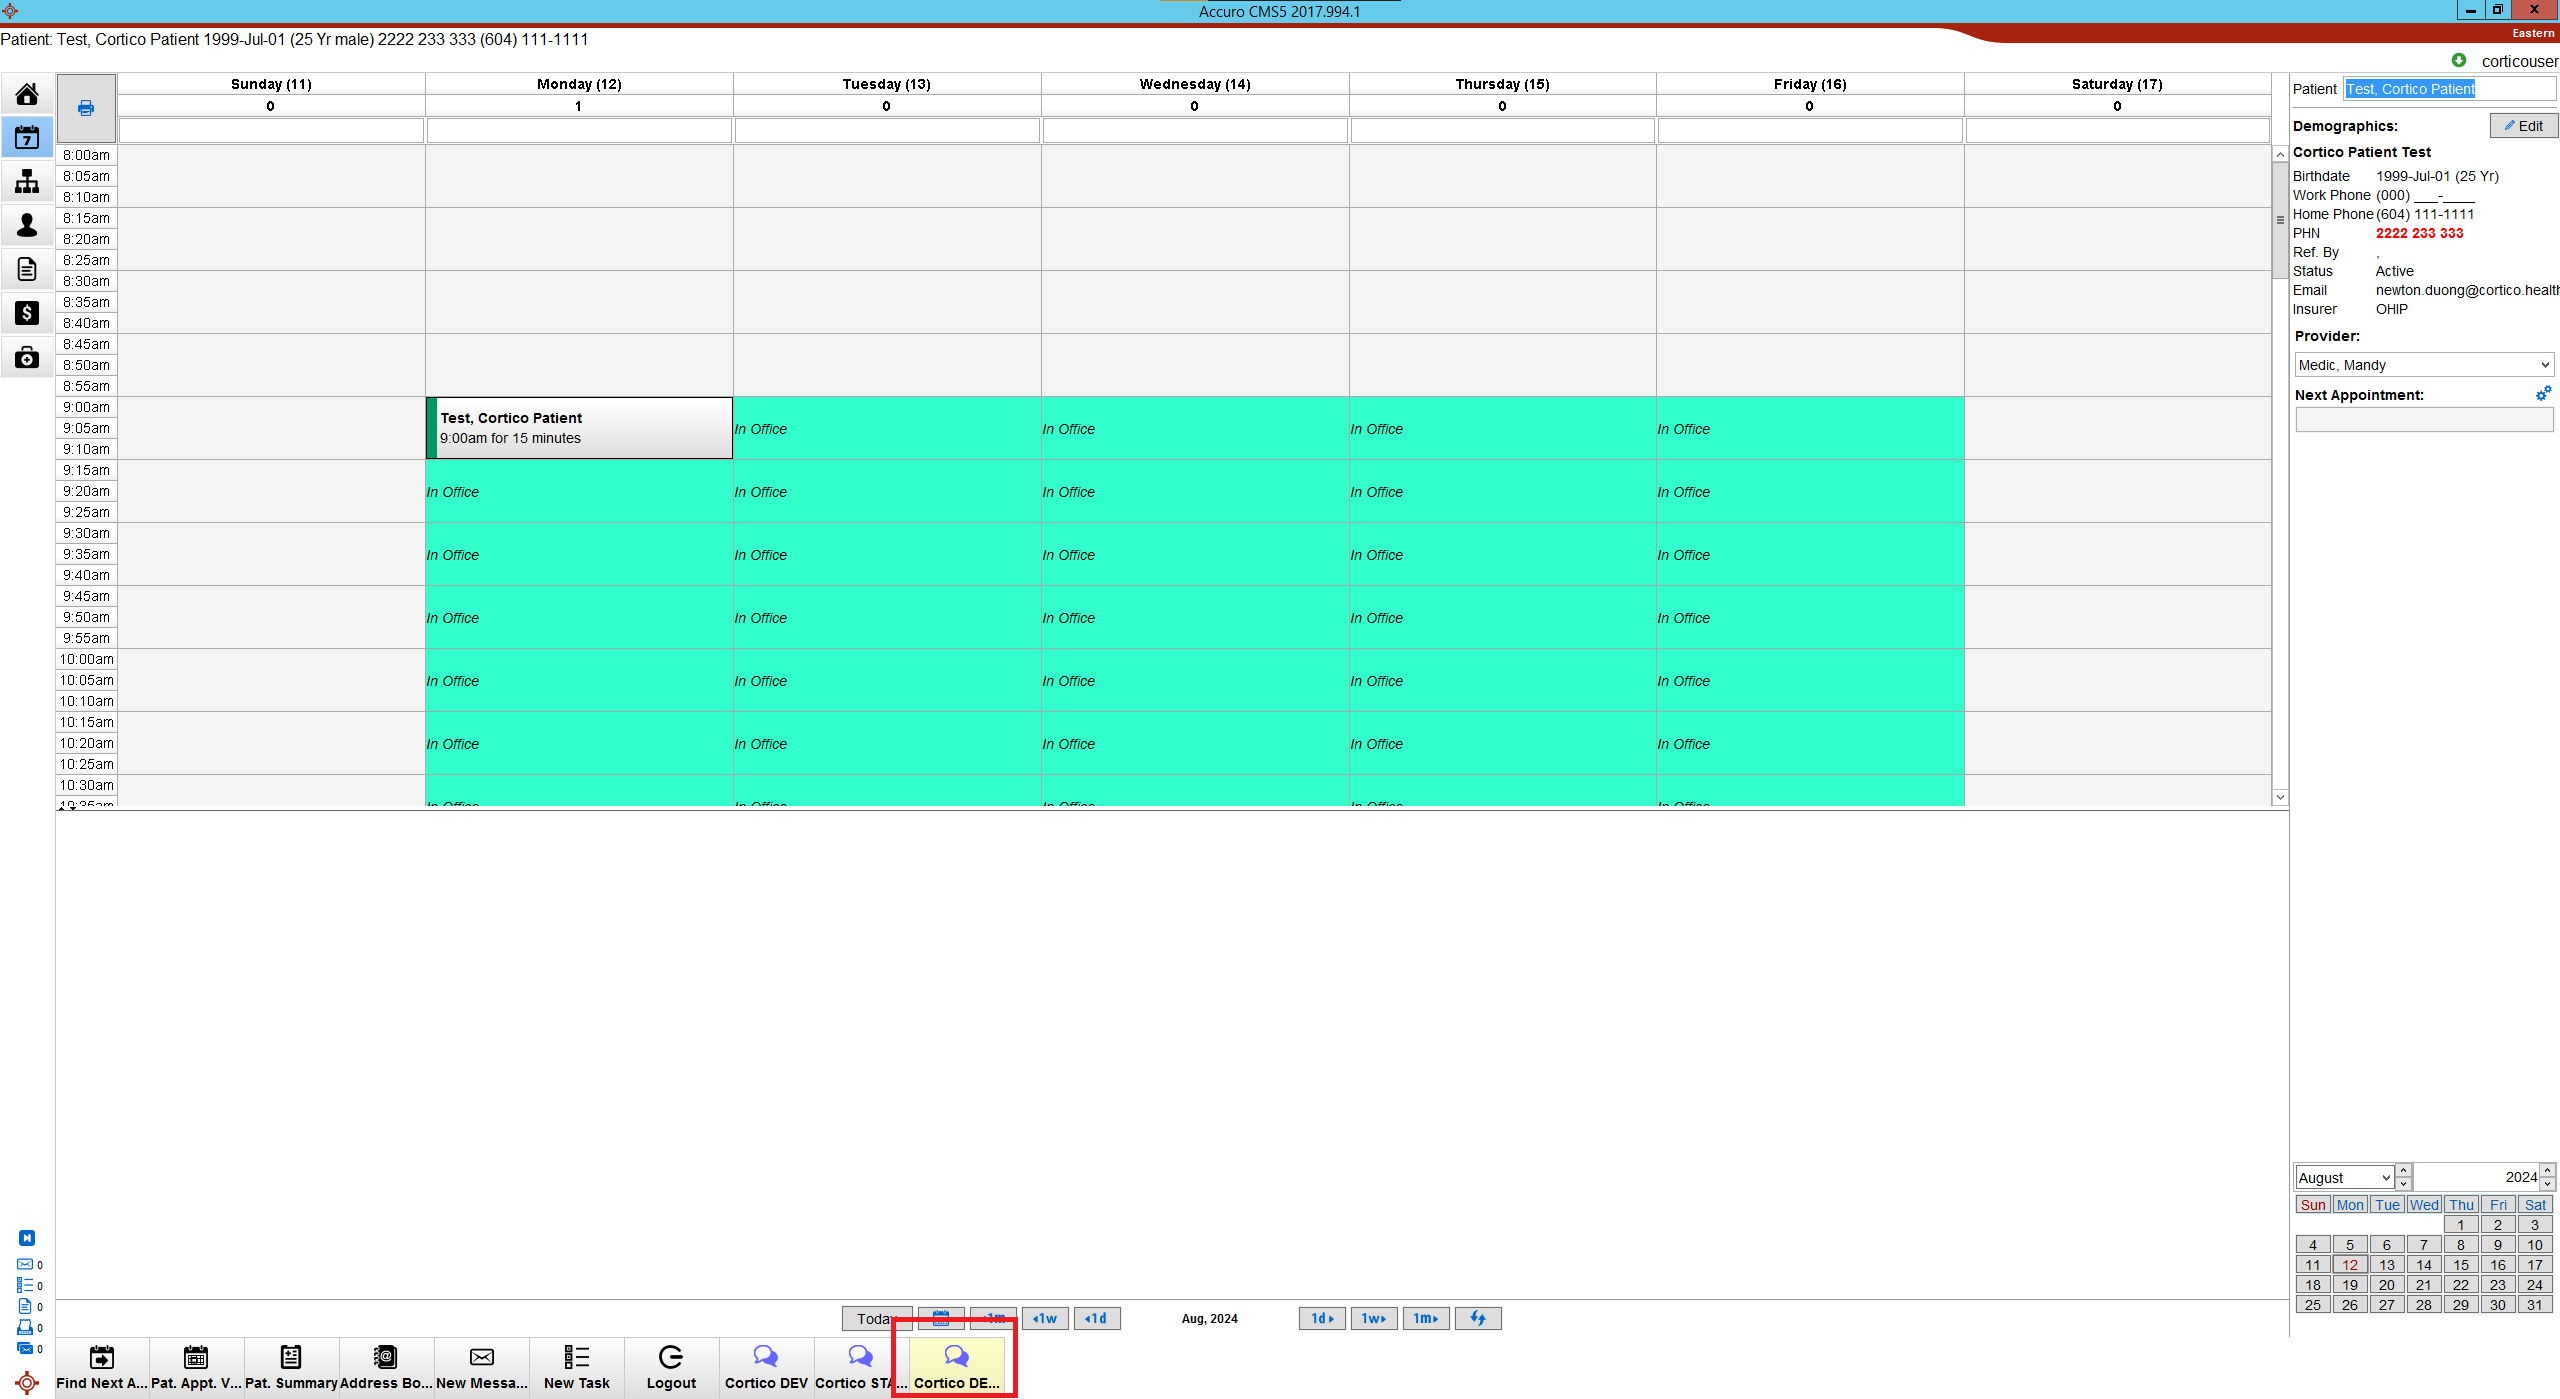Open Test, Cortico Patient 9:00am appointment
Viewport: 2560px width, 1399px height.
click(x=580, y=428)
